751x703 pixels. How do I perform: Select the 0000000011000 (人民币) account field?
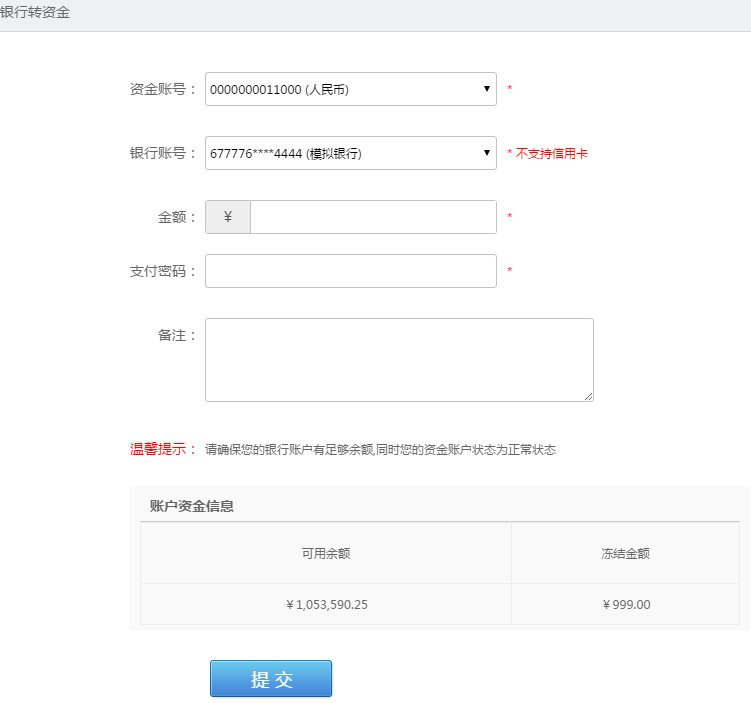click(x=351, y=89)
